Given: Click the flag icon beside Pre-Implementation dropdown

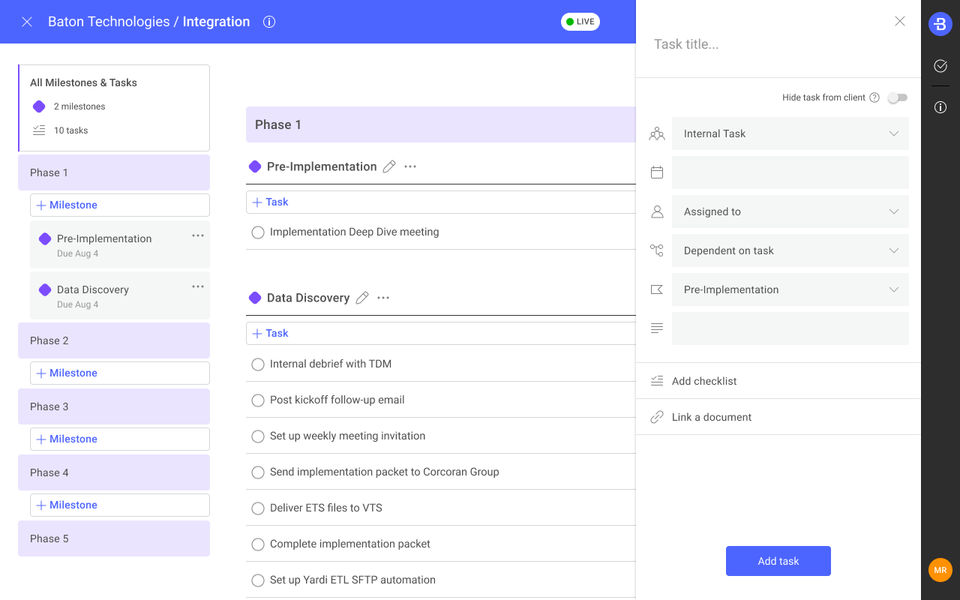Looking at the screenshot, I should click(x=657, y=290).
